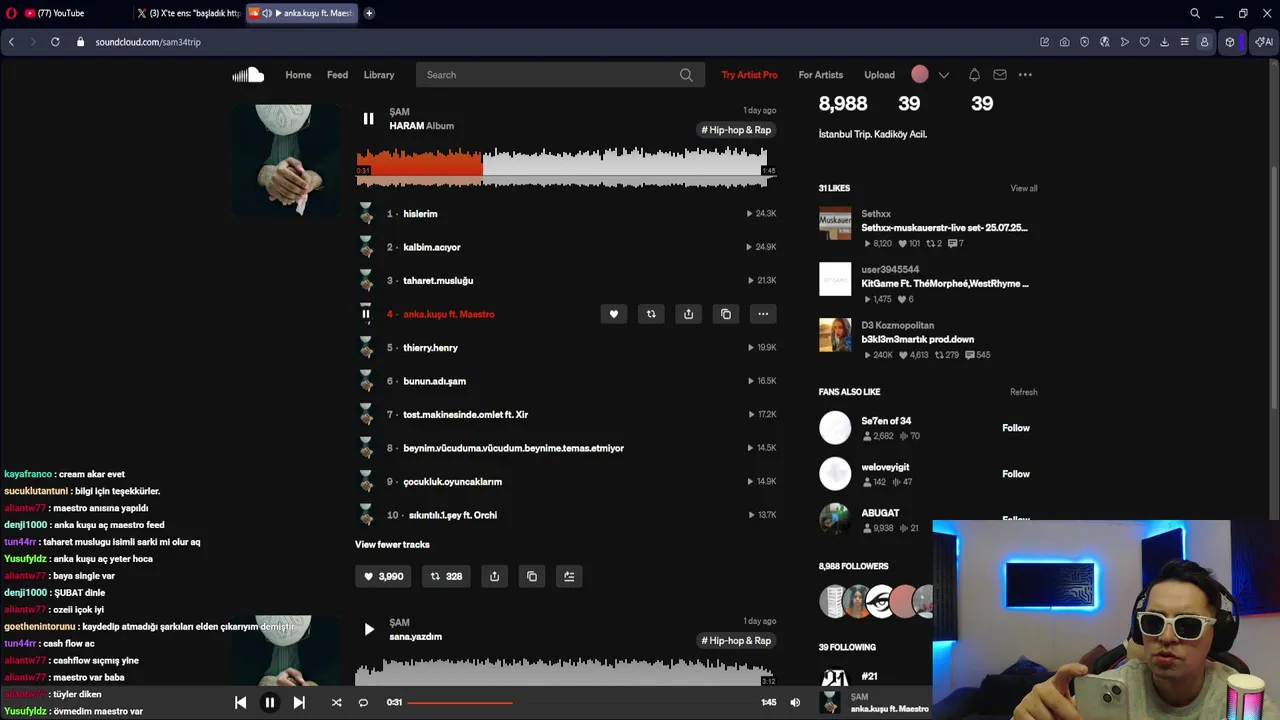The height and width of the screenshot is (720, 1280).
Task: Open the Try Artist Pro link
Action: click(749, 75)
